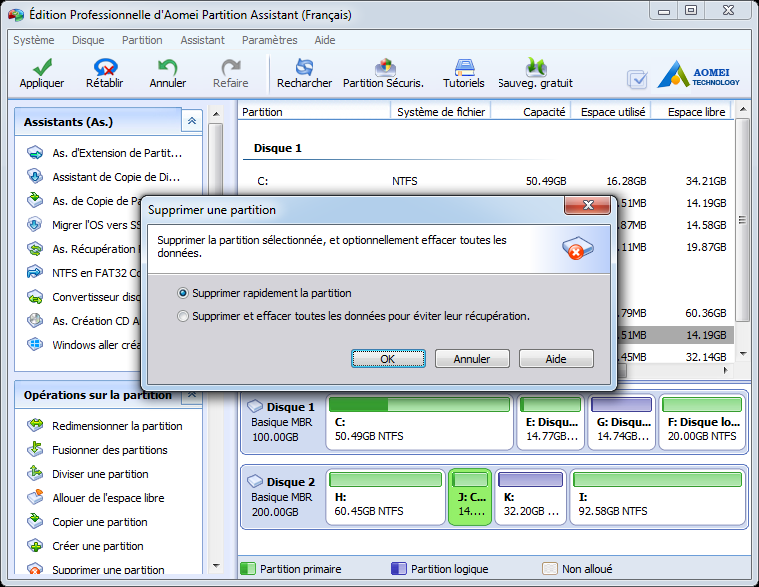The image size is (759, 587).
Task: Click the Annuler undo arrow in toolbar
Action: coord(168,67)
